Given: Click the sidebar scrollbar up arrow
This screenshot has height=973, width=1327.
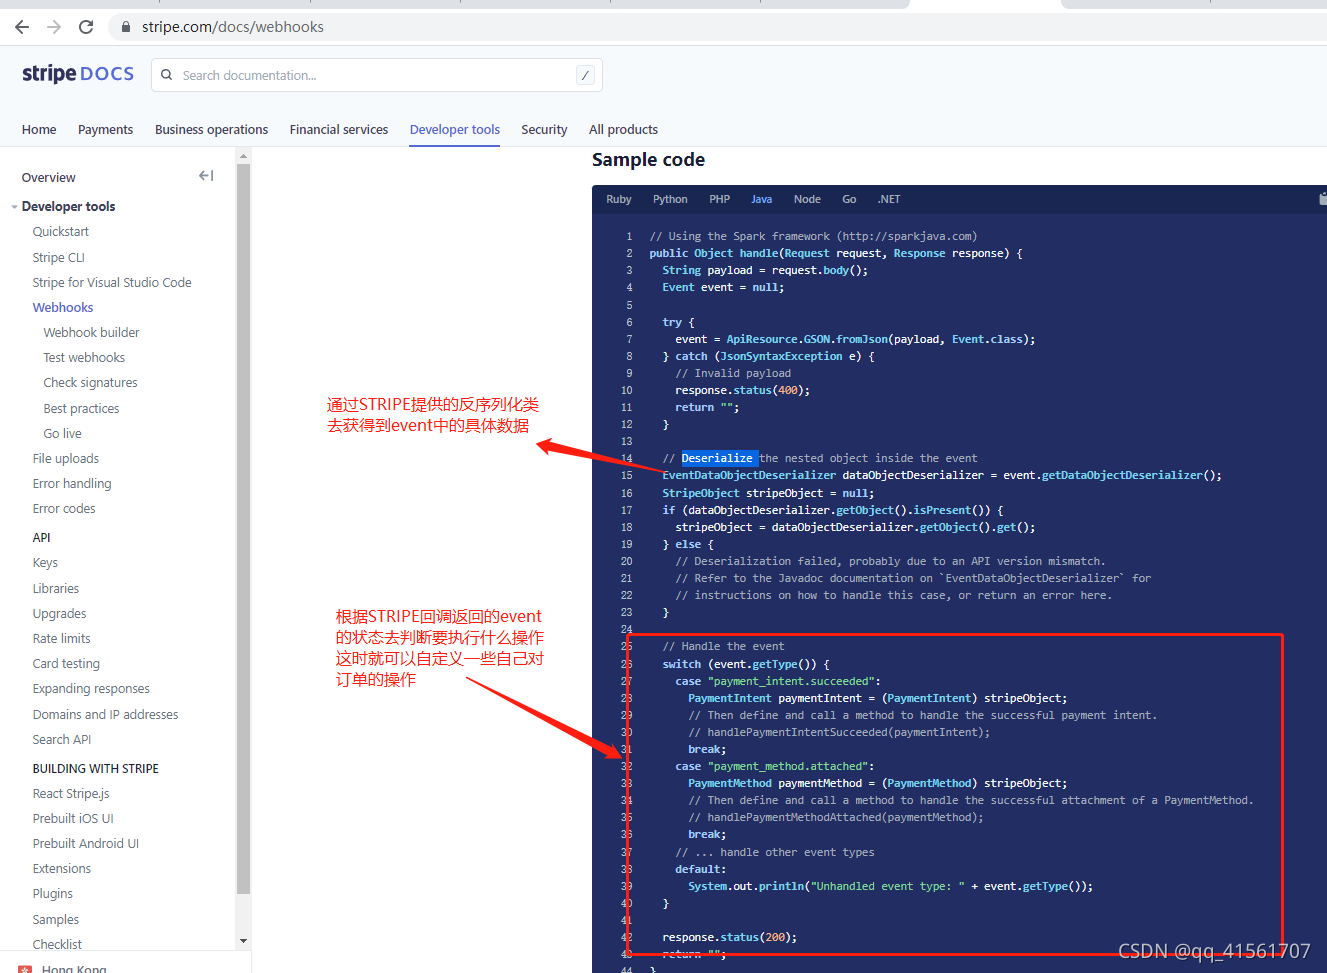Looking at the screenshot, I should click(243, 156).
